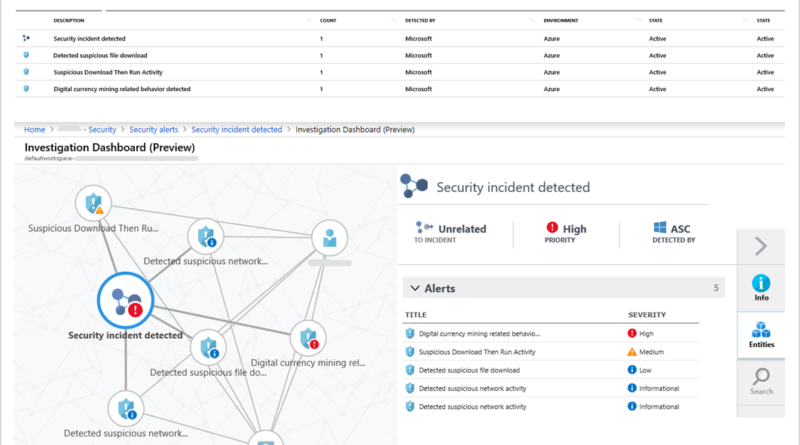800x445 pixels.
Task: Click the COUNT column header
Action: 328,20
